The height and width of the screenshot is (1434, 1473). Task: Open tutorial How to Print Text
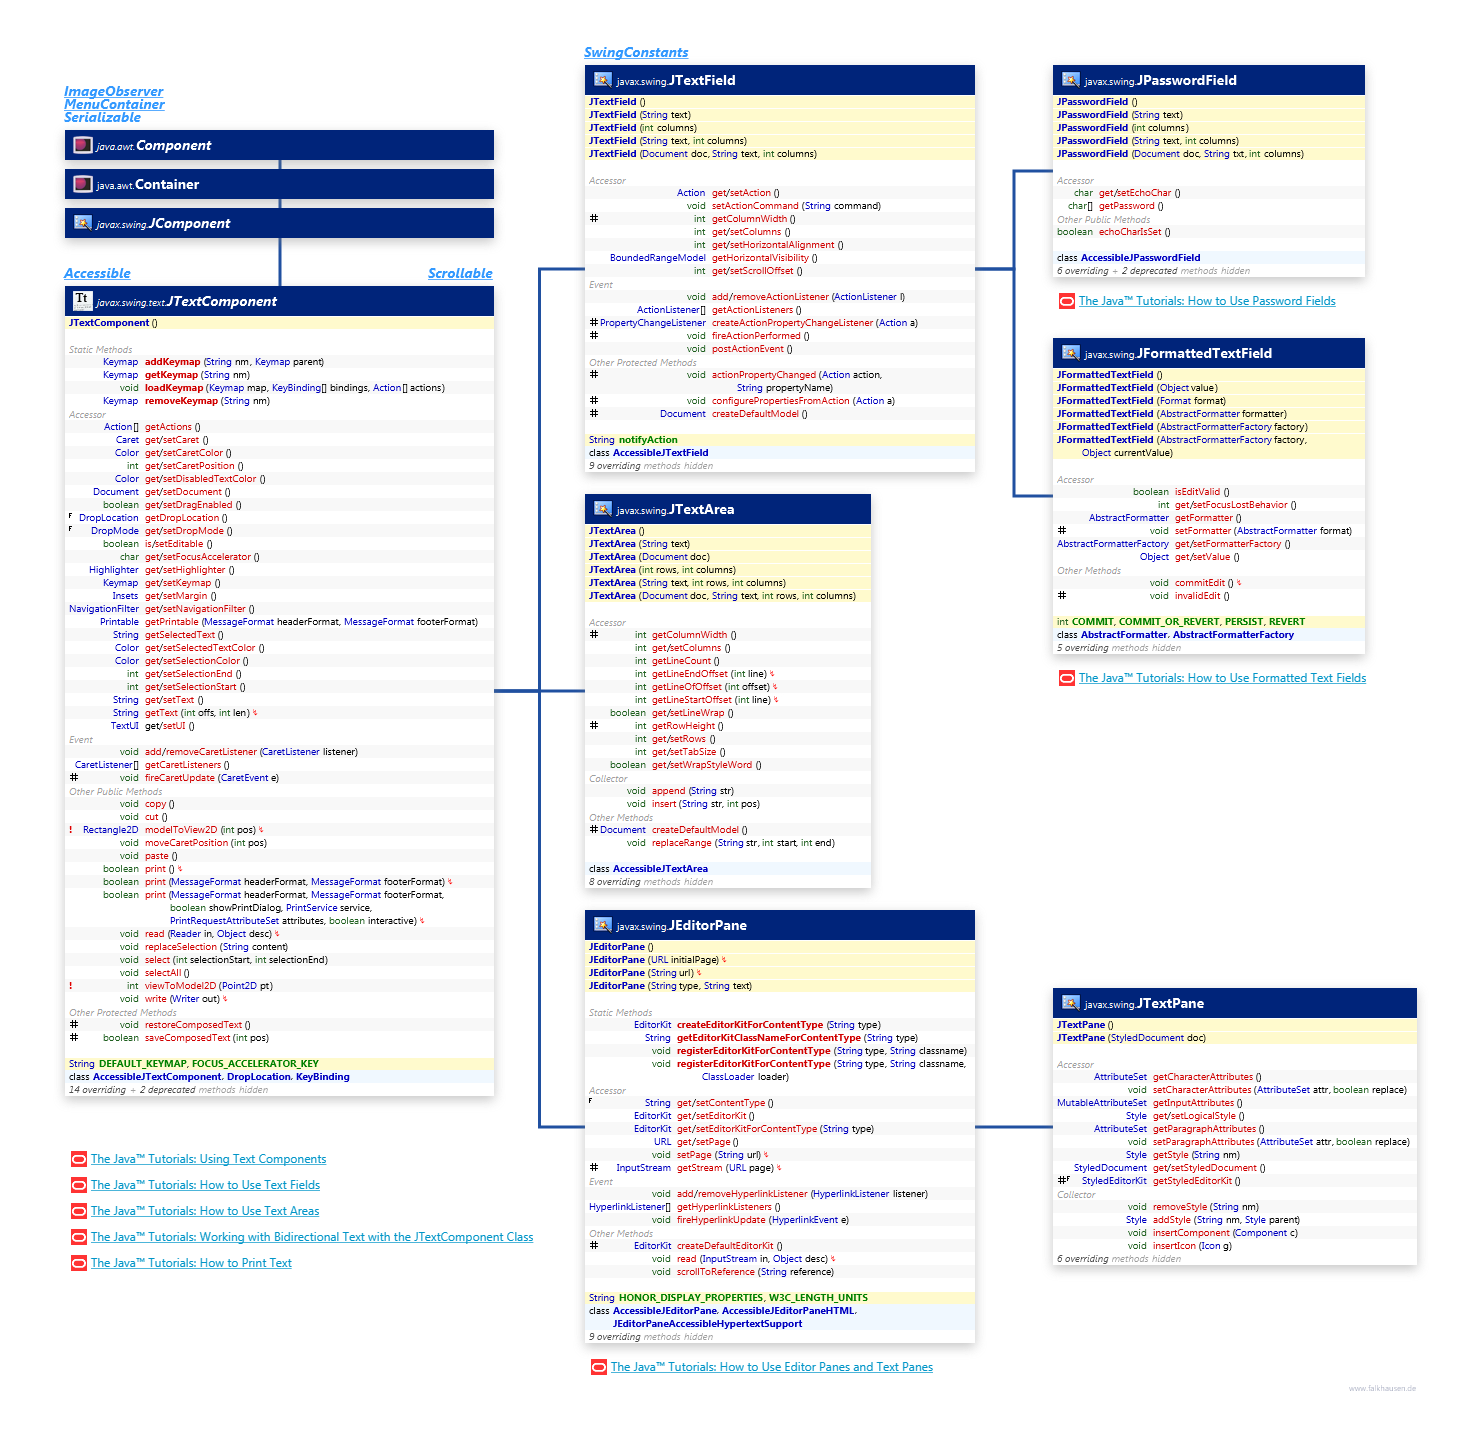(191, 1263)
